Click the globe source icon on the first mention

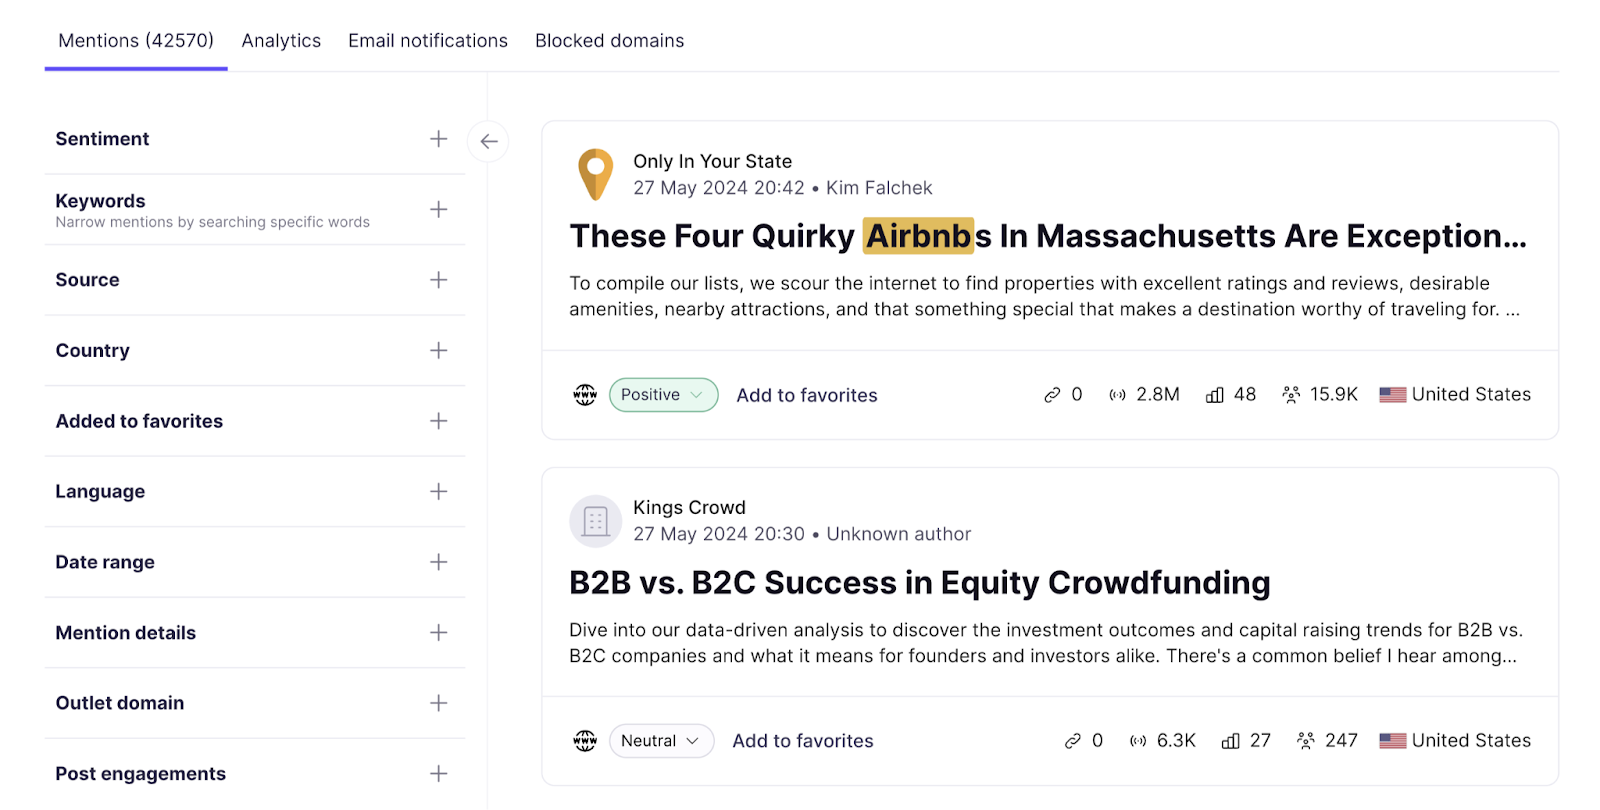coord(585,394)
